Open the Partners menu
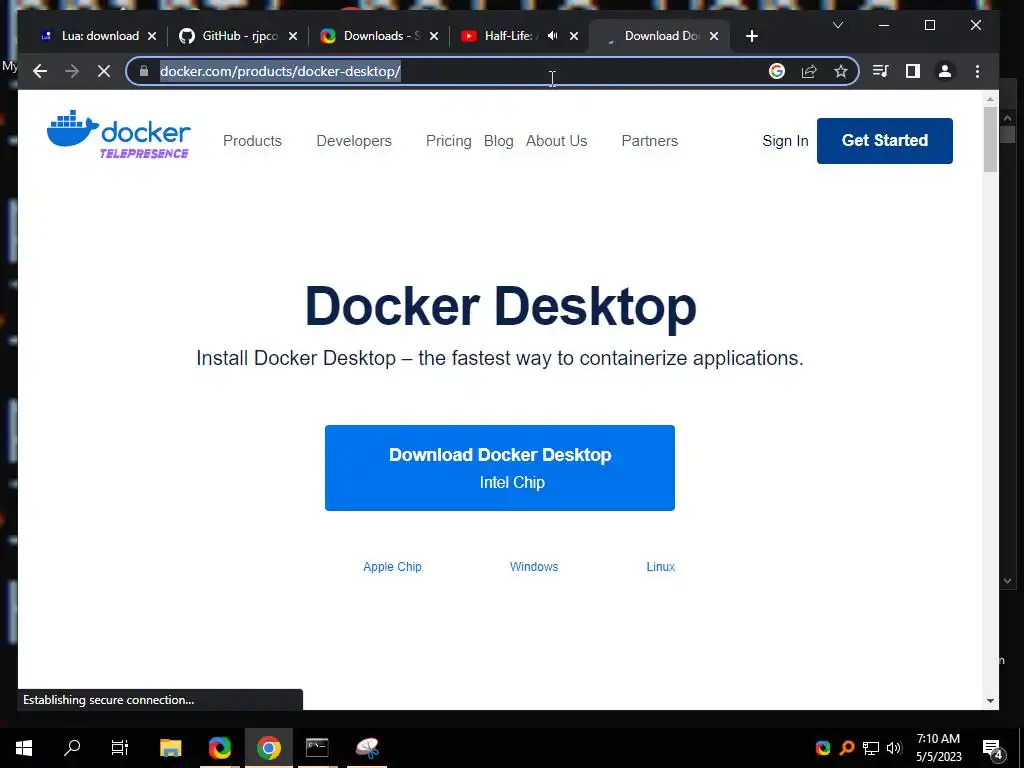 650,141
